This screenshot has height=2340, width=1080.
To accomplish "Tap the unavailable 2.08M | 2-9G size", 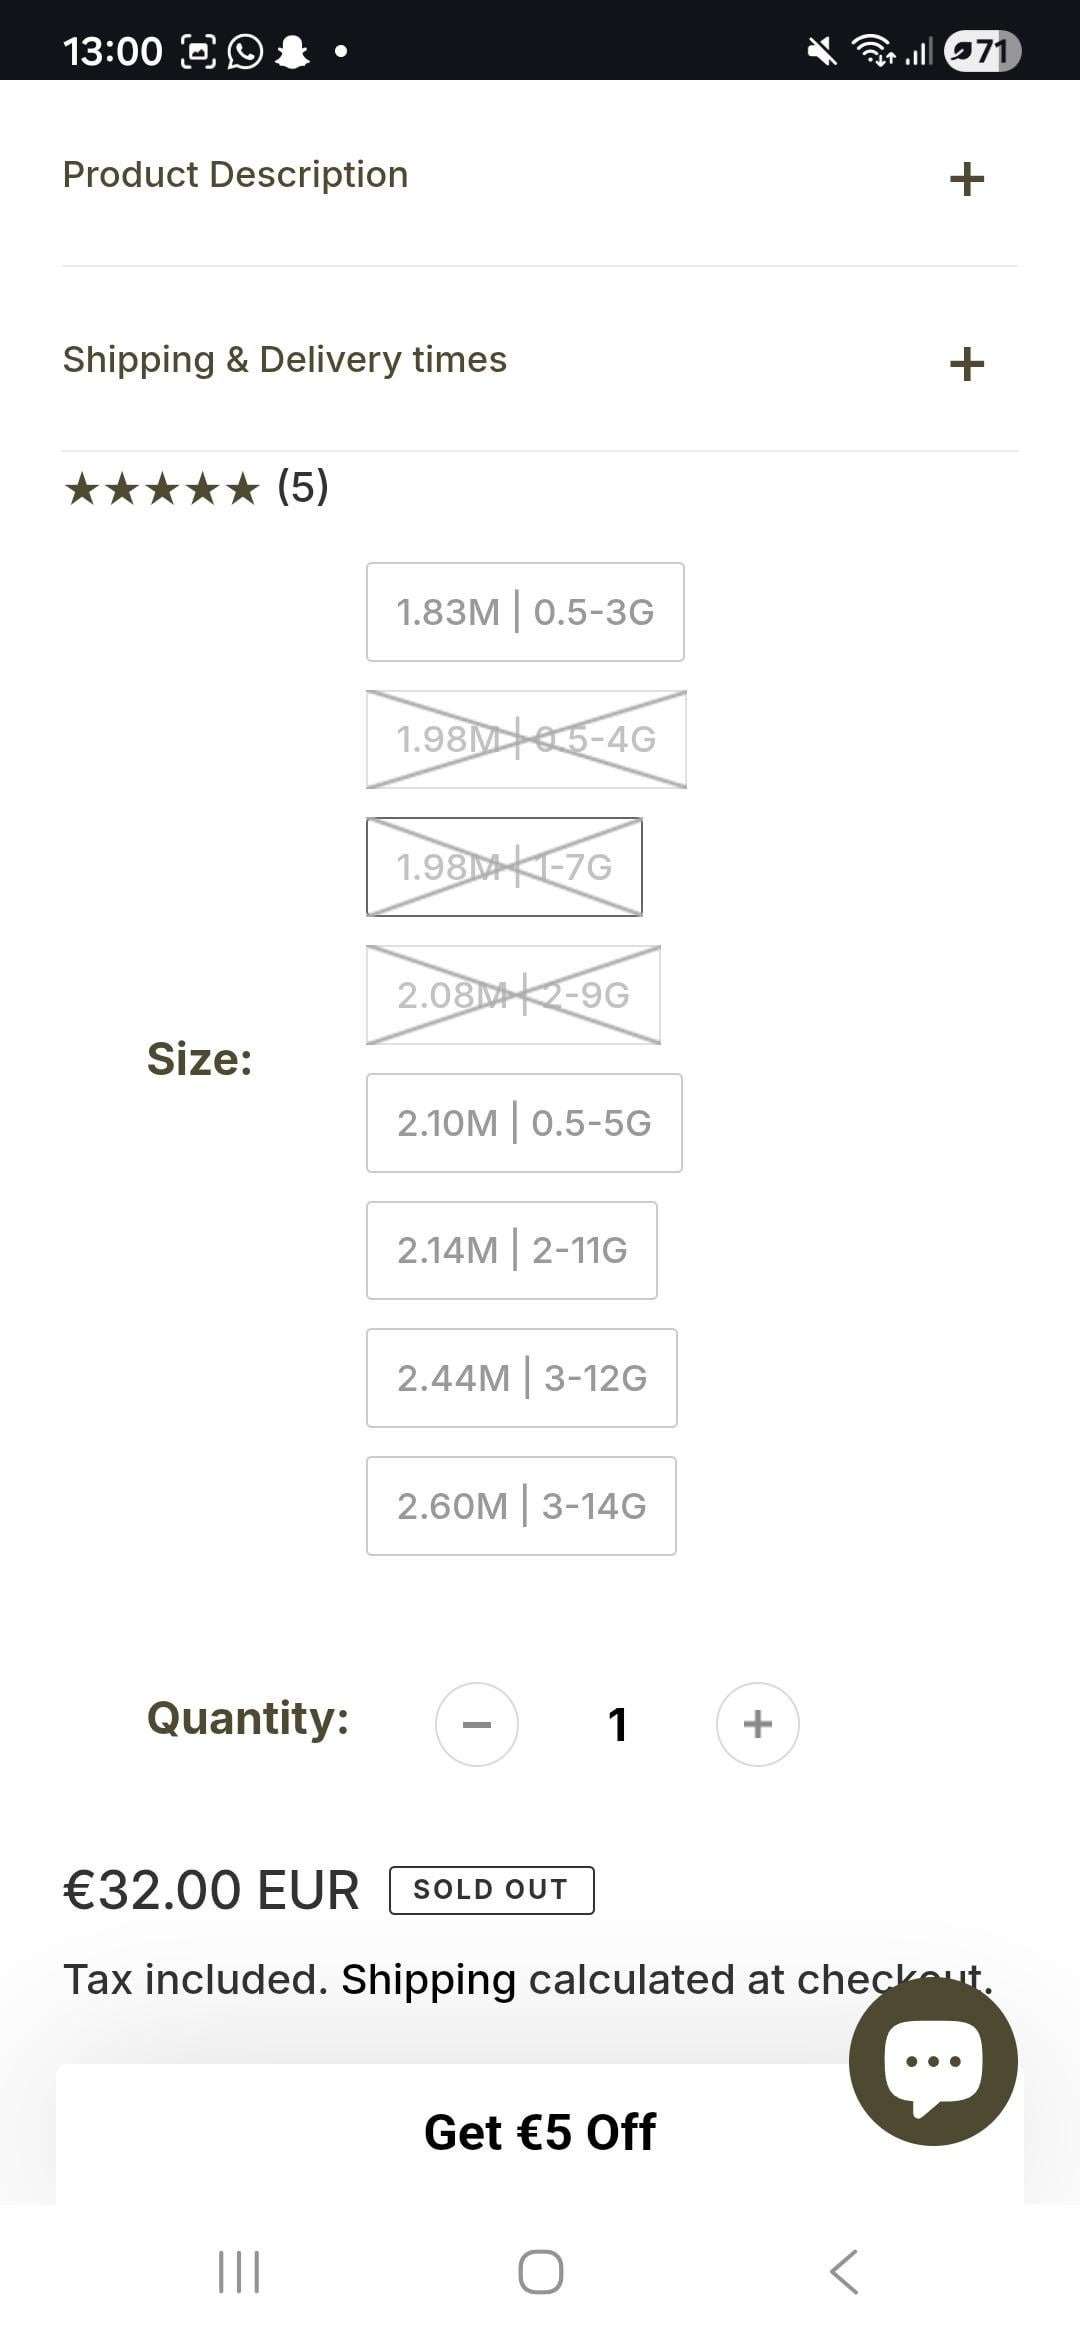I will [513, 995].
